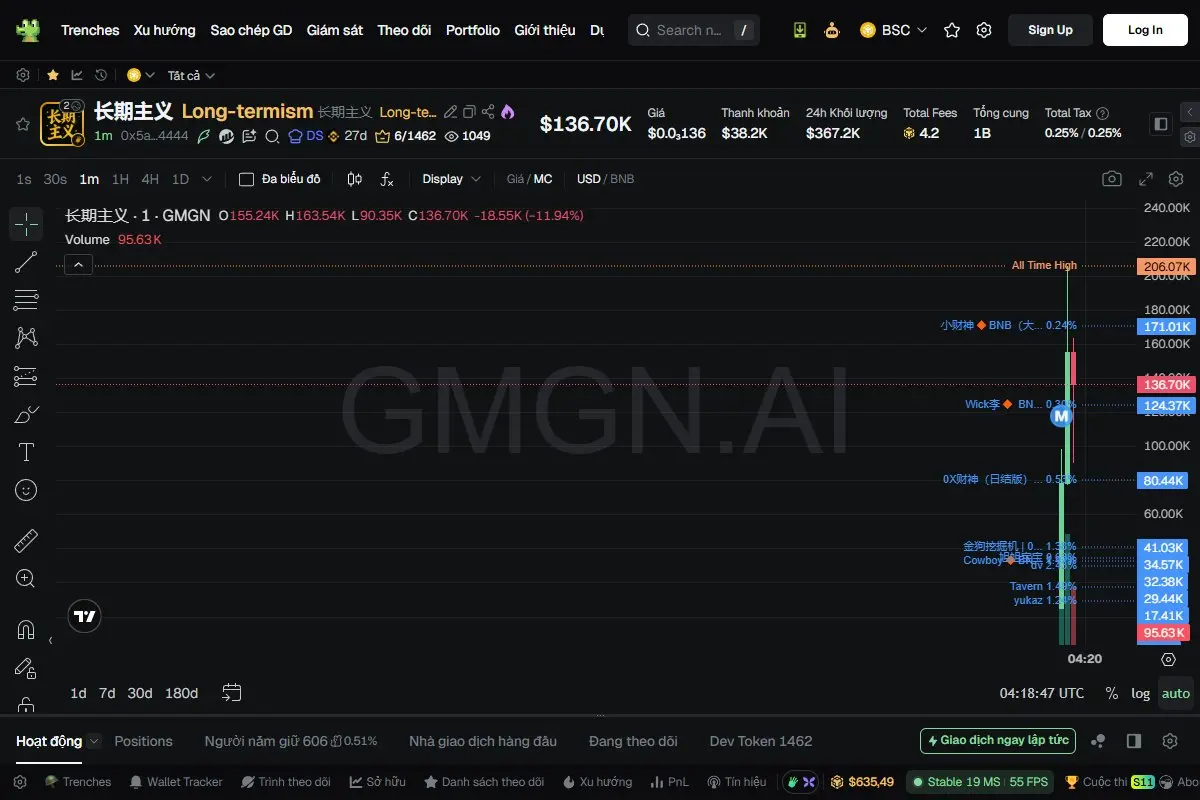Image resolution: width=1200 pixels, height=800 pixels.
Task: Collapse the chart legend chevron
Action: [78, 265]
